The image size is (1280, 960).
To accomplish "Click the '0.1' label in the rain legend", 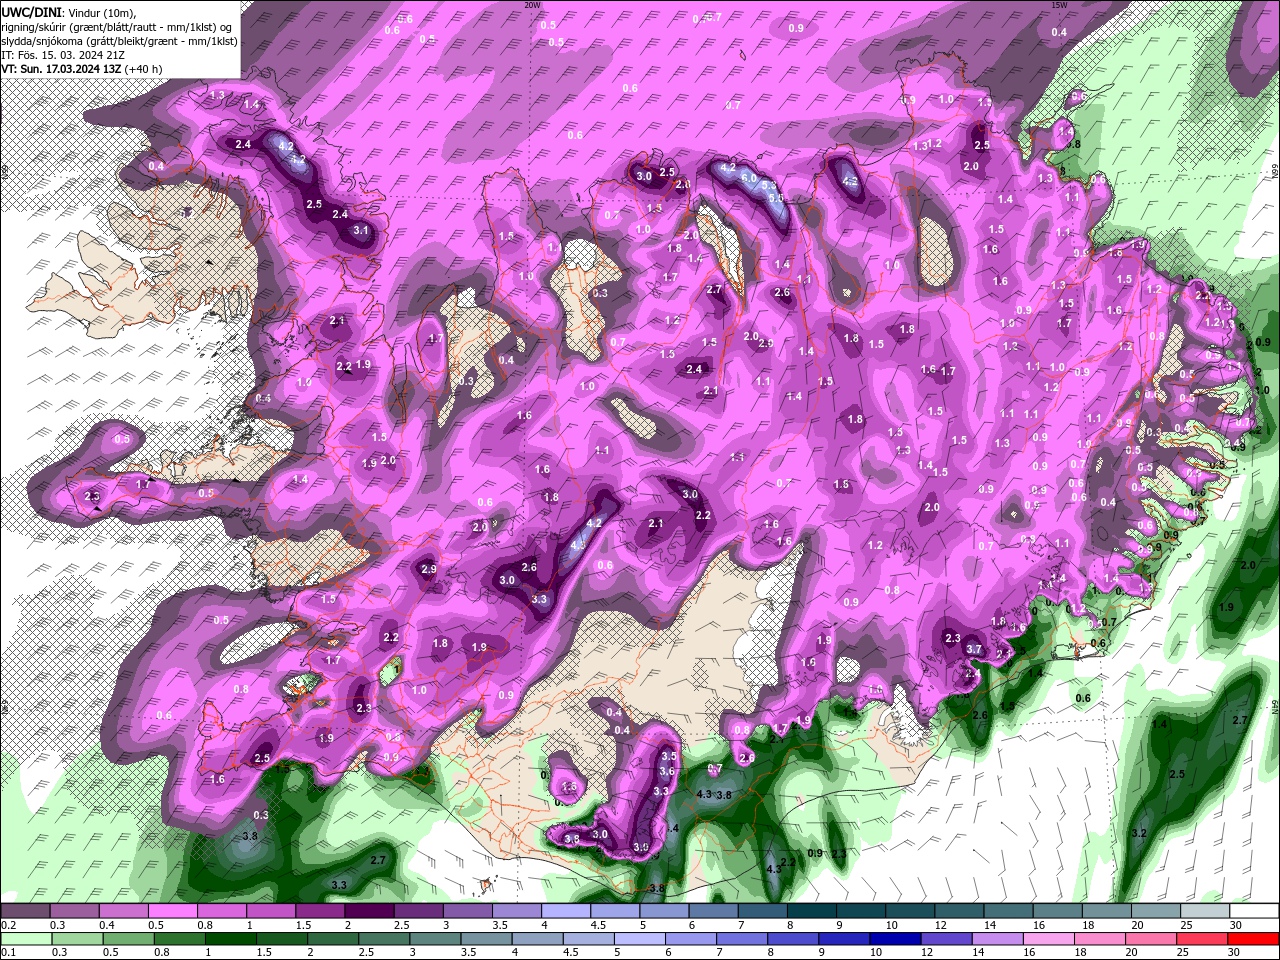I will 9,953.
